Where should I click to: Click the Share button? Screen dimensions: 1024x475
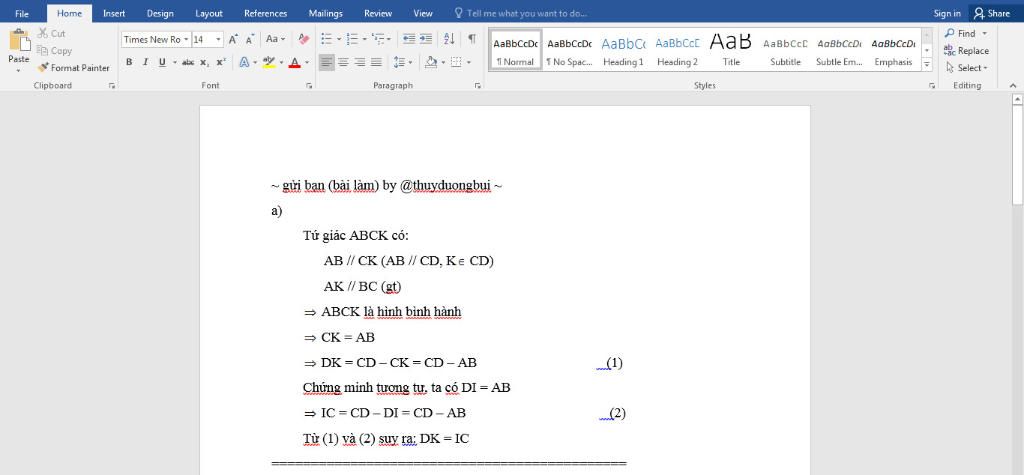click(x=991, y=13)
